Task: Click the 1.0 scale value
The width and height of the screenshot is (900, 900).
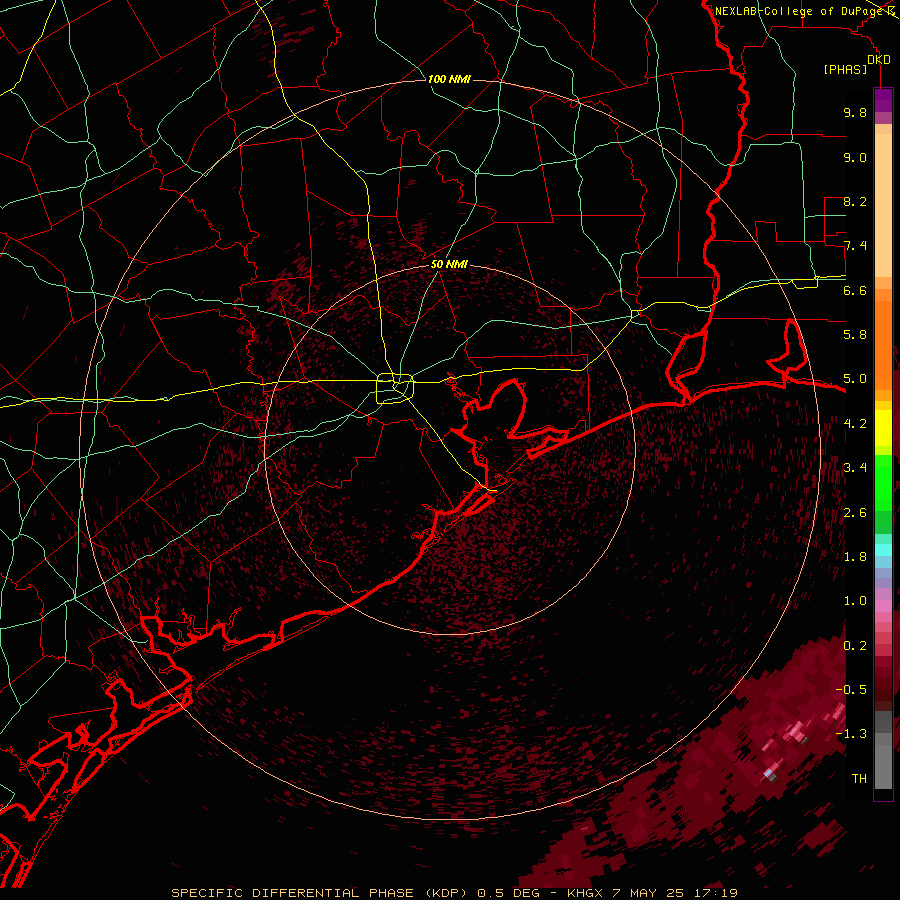Action: click(x=855, y=601)
